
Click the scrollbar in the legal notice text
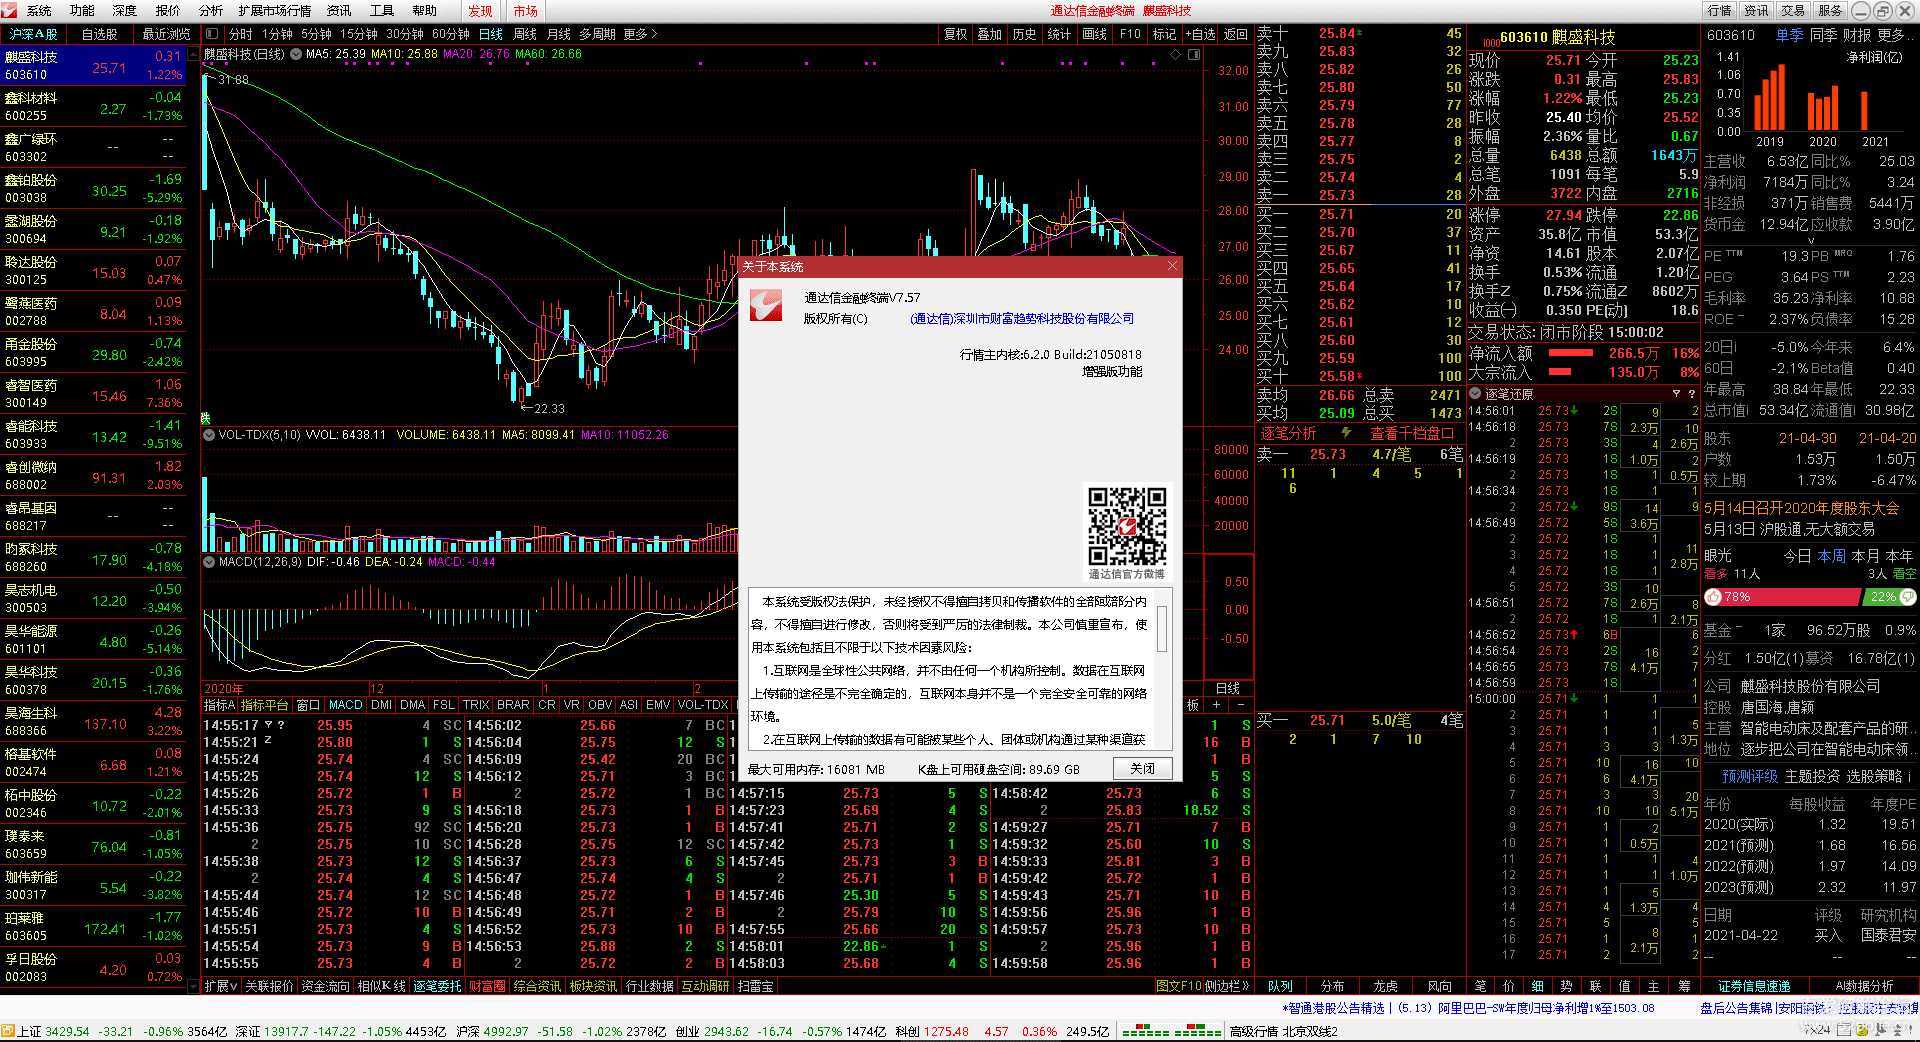pyautogui.click(x=1162, y=630)
